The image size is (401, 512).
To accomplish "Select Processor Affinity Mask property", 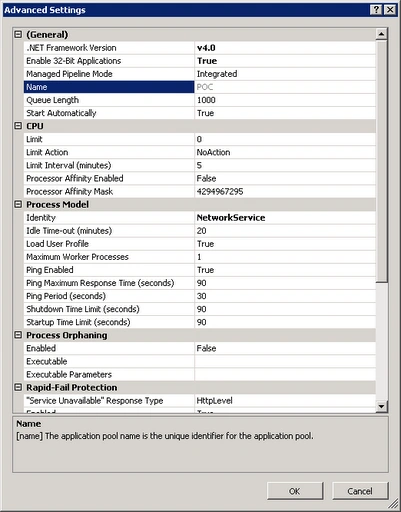I will tap(109, 191).
